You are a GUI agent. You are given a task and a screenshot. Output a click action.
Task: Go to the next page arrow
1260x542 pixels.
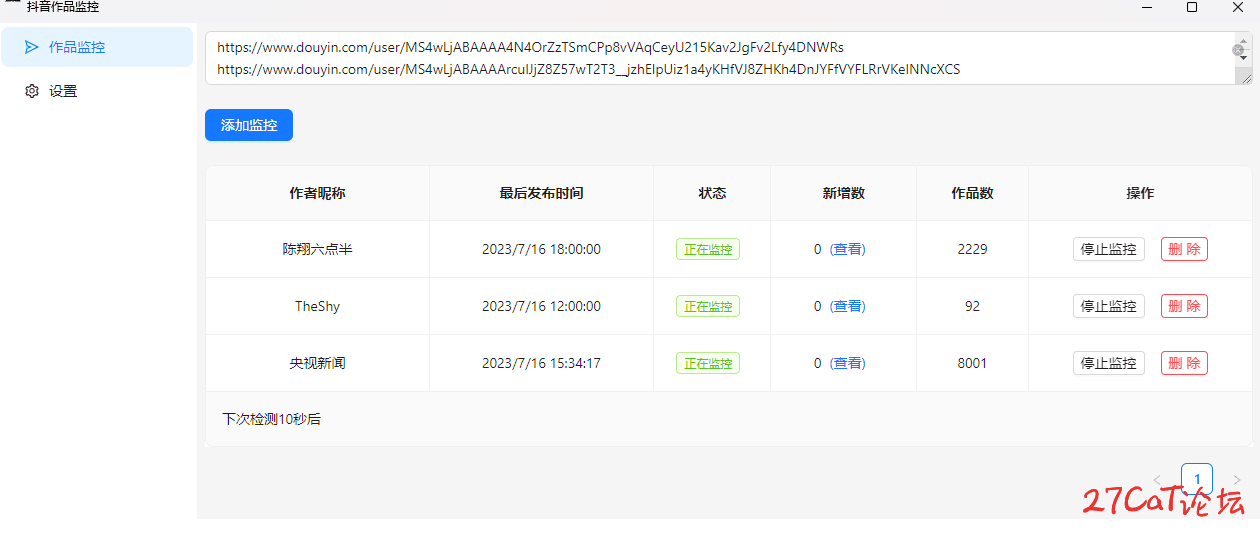click(1237, 480)
